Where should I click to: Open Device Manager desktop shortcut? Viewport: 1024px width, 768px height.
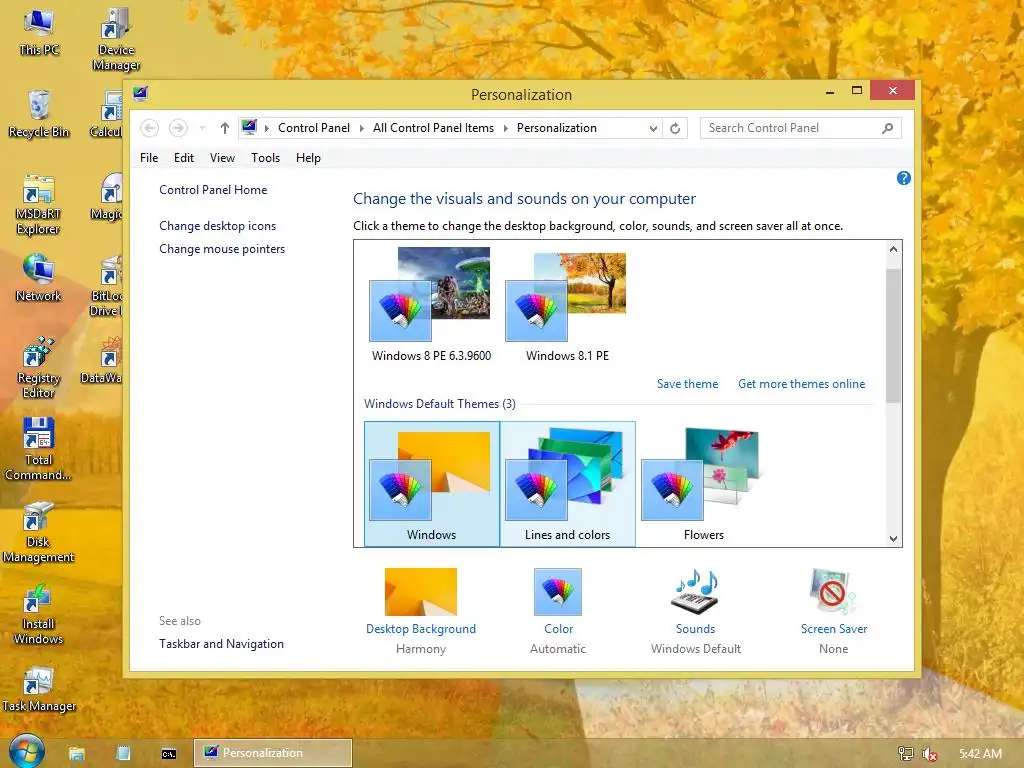pos(116,38)
